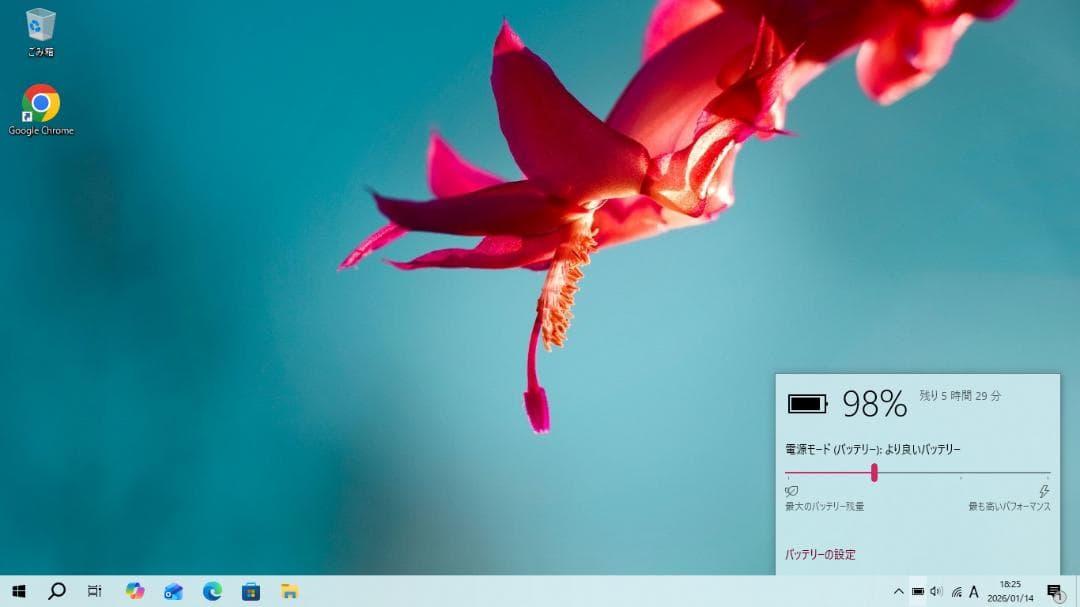Launch Google Chrome from the desktop
The height and width of the screenshot is (607, 1080).
pos(40,103)
